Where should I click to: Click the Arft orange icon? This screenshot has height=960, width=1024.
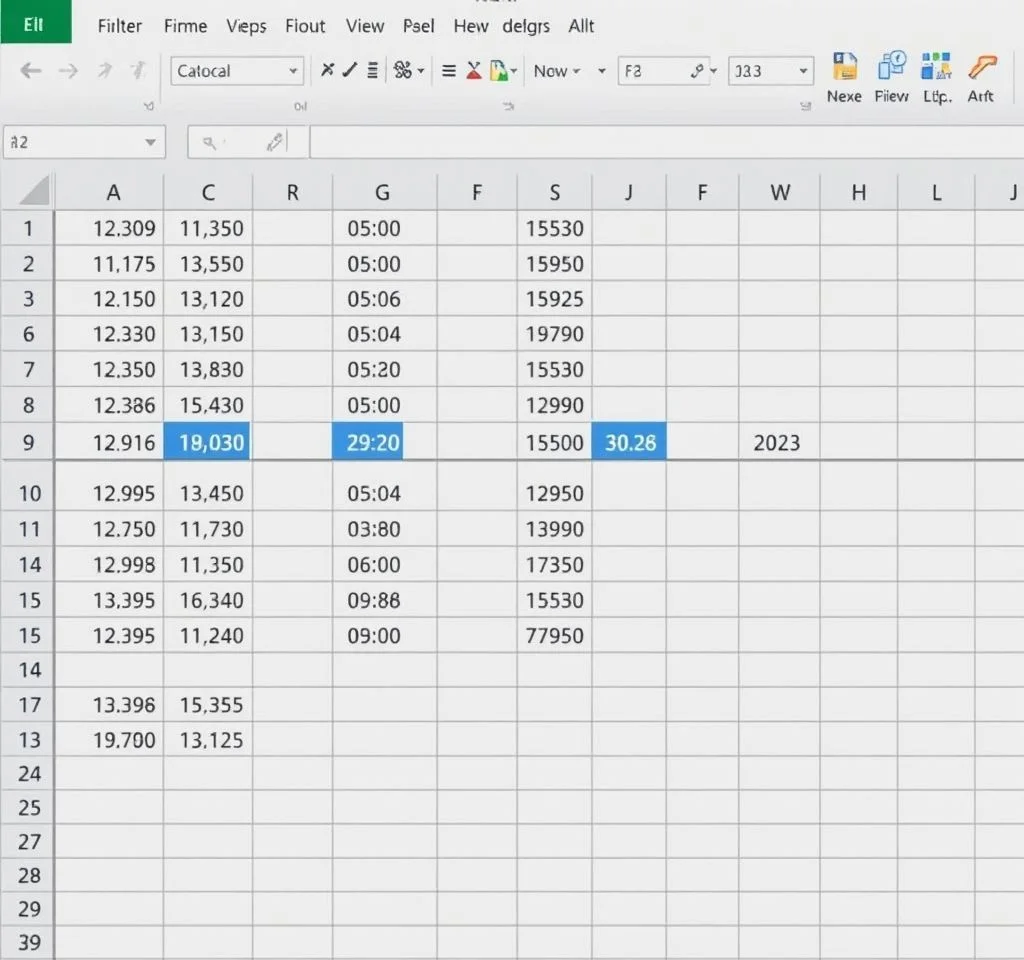982,68
